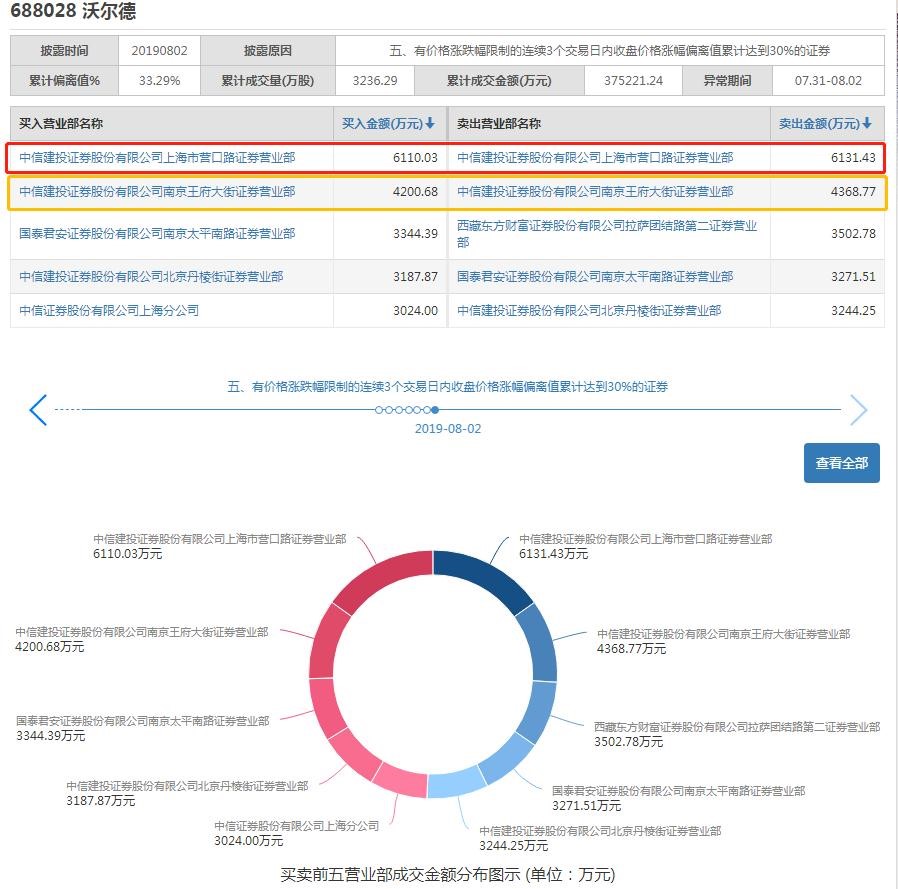This screenshot has width=898, height=889.
Task: Click the right arrow for the next date
Action: tap(858, 410)
